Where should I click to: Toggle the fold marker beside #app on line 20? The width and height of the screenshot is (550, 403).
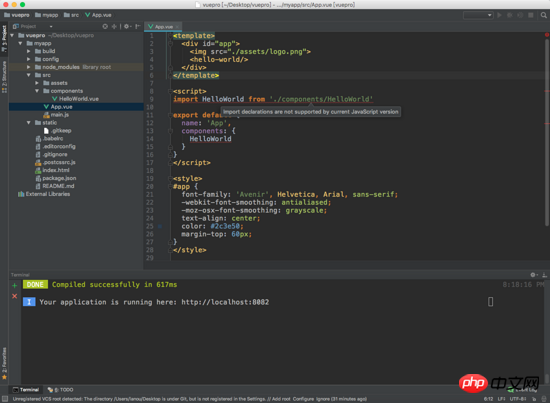pyautogui.click(x=170, y=187)
